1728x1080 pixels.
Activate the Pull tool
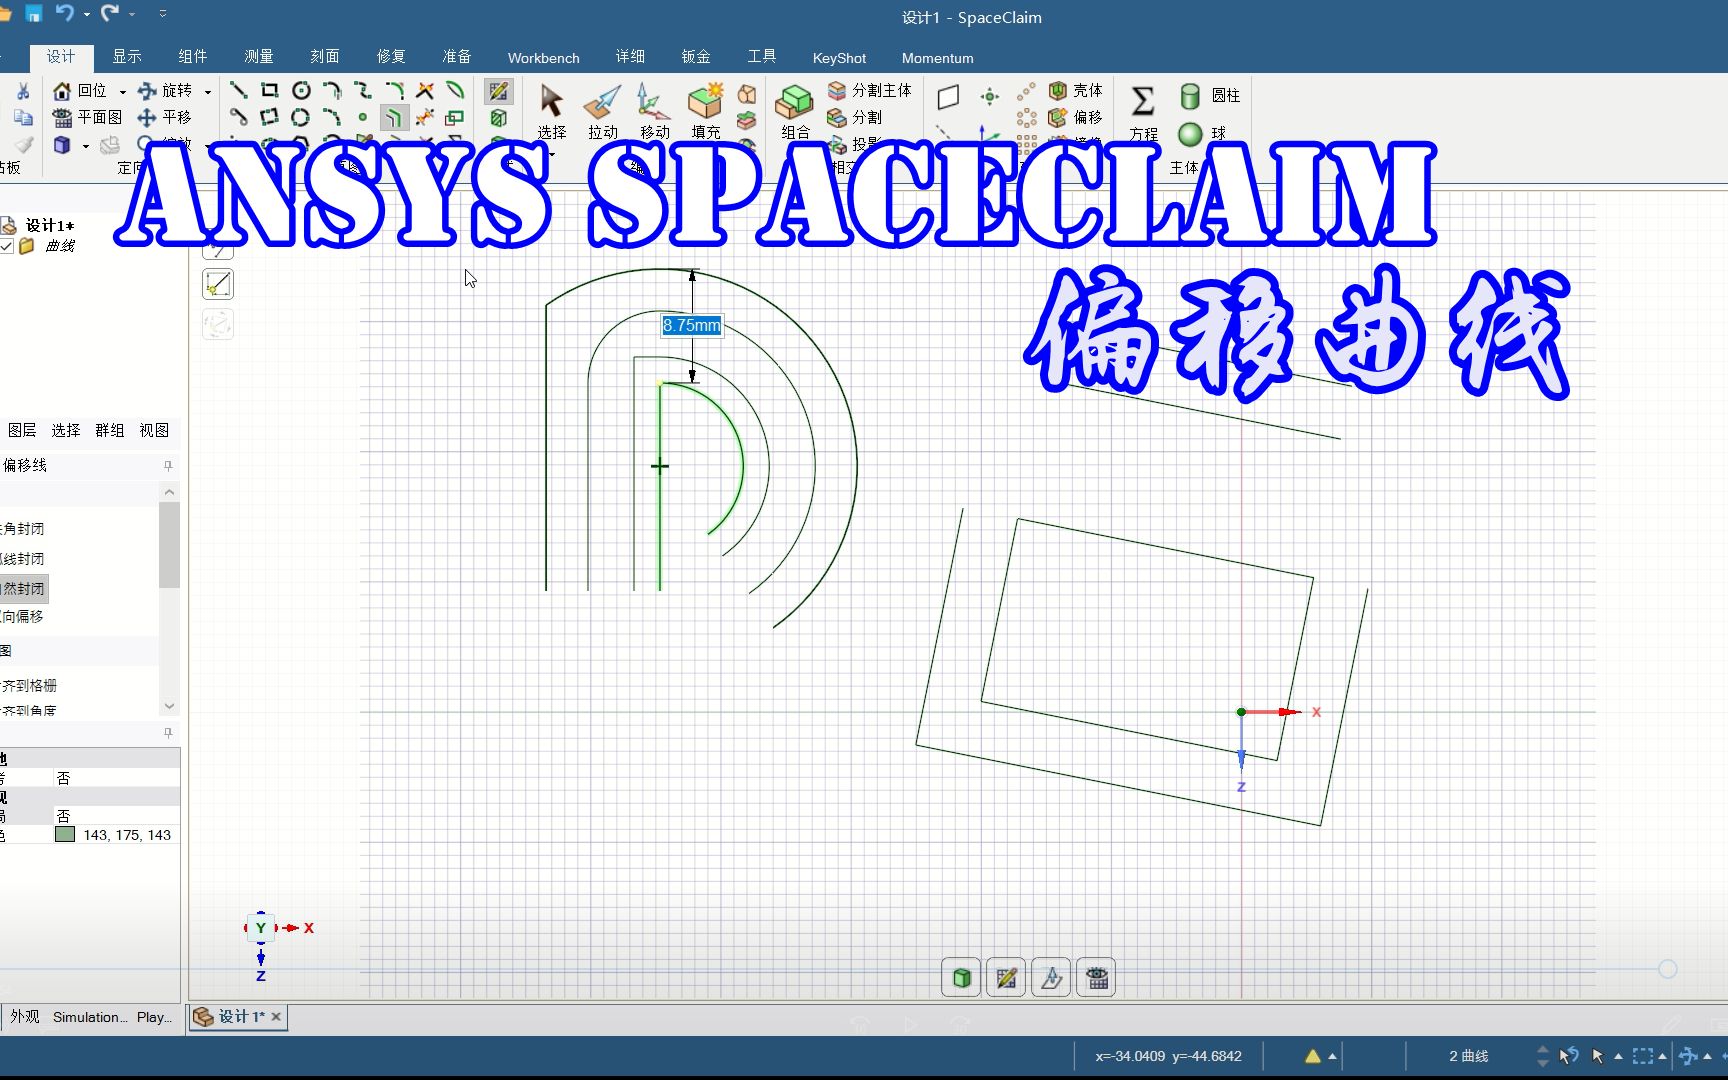click(x=603, y=110)
